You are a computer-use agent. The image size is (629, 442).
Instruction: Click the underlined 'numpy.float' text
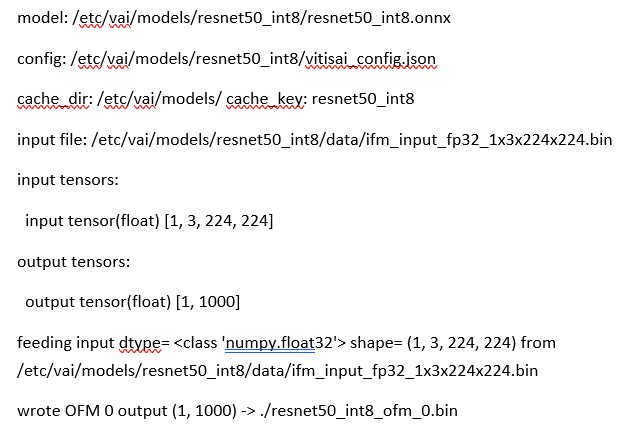[270, 343]
